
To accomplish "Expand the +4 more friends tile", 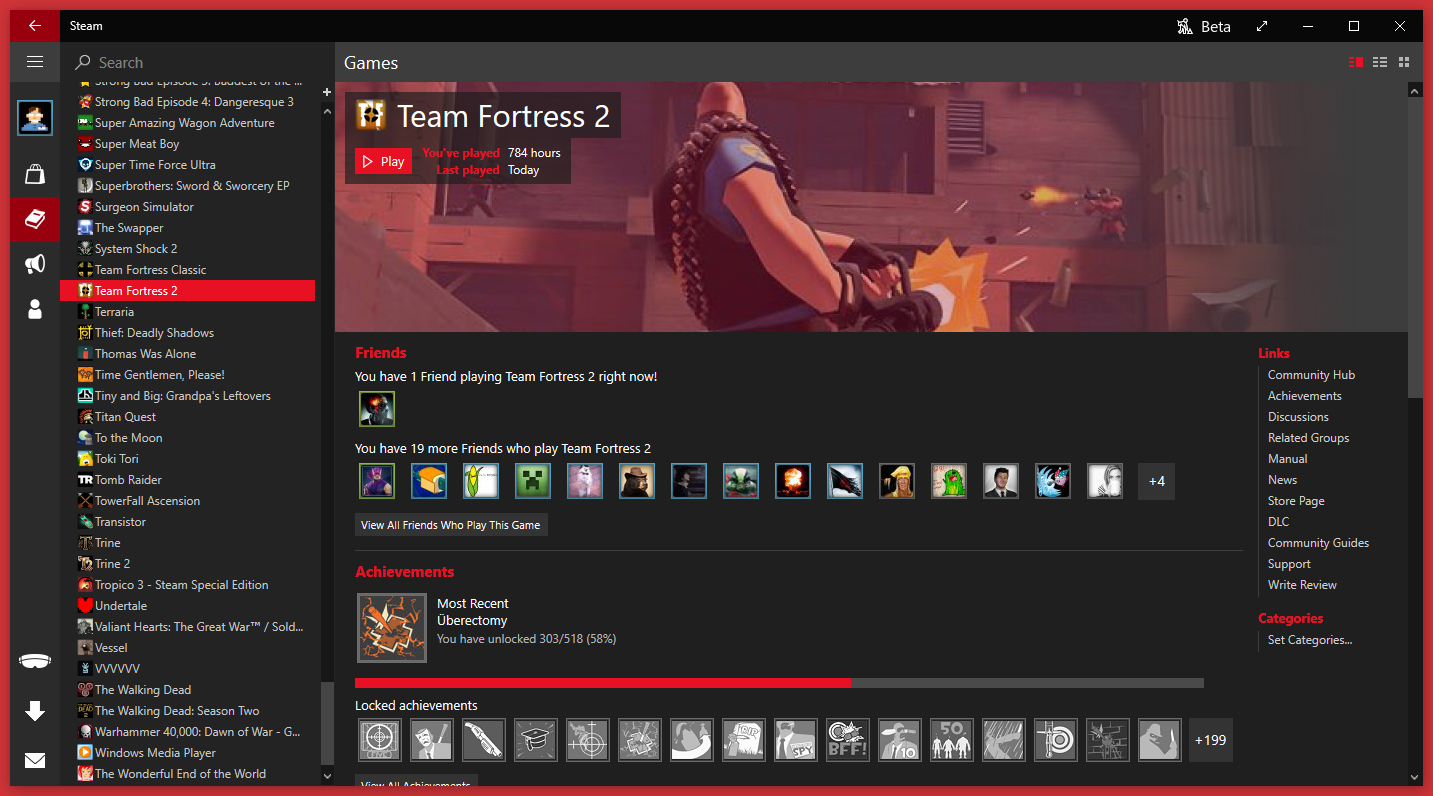I will [x=1156, y=481].
